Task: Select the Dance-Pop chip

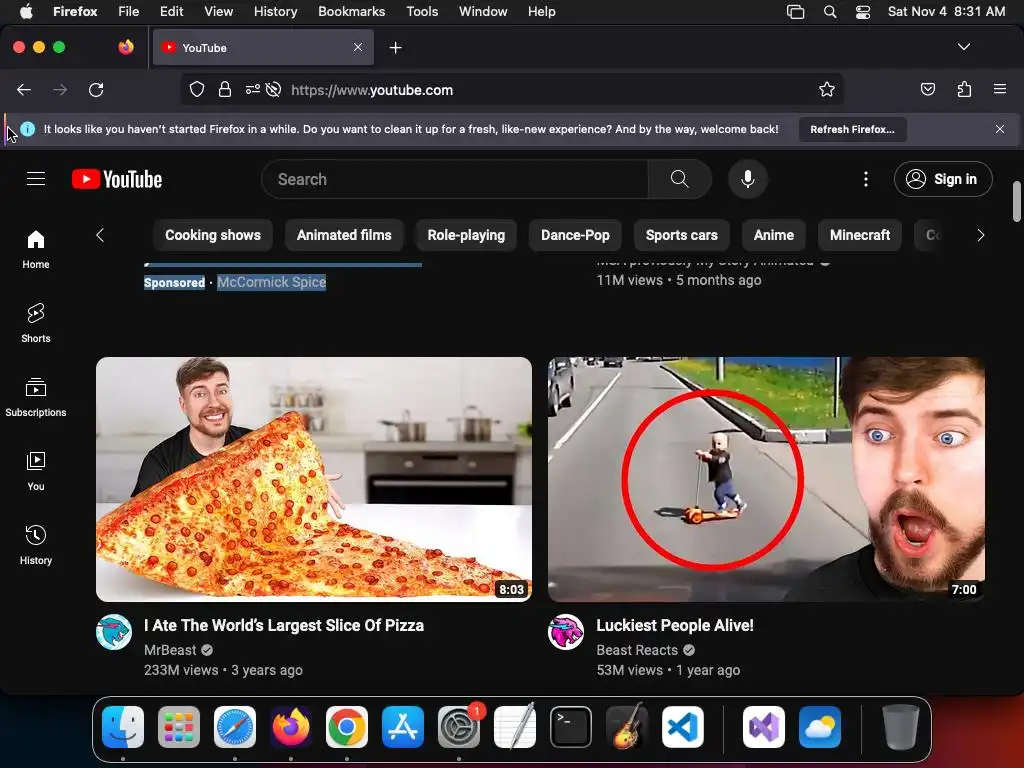Action: (x=575, y=235)
